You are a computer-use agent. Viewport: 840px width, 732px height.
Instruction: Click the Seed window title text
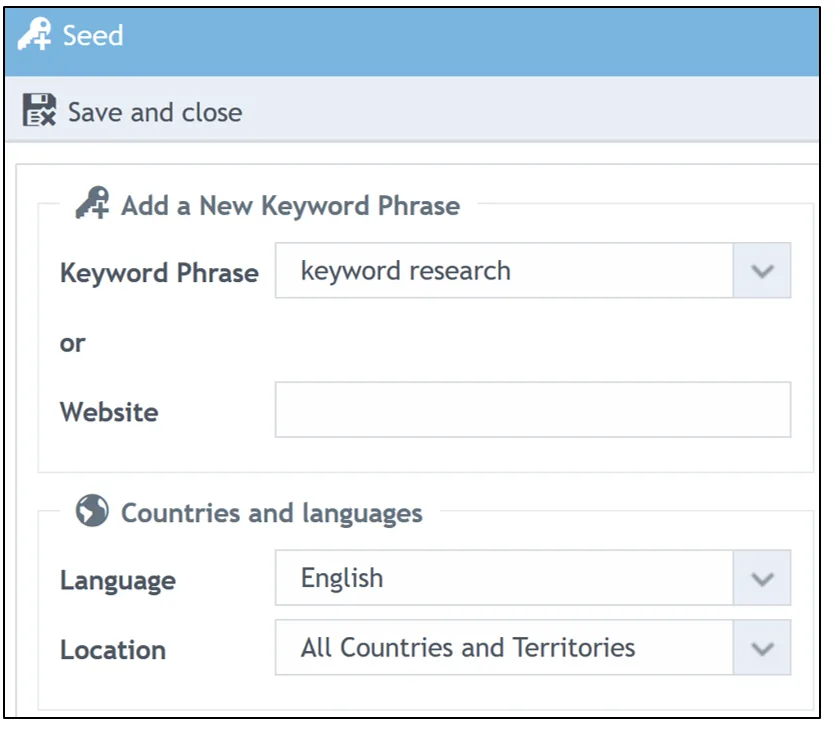point(93,36)
